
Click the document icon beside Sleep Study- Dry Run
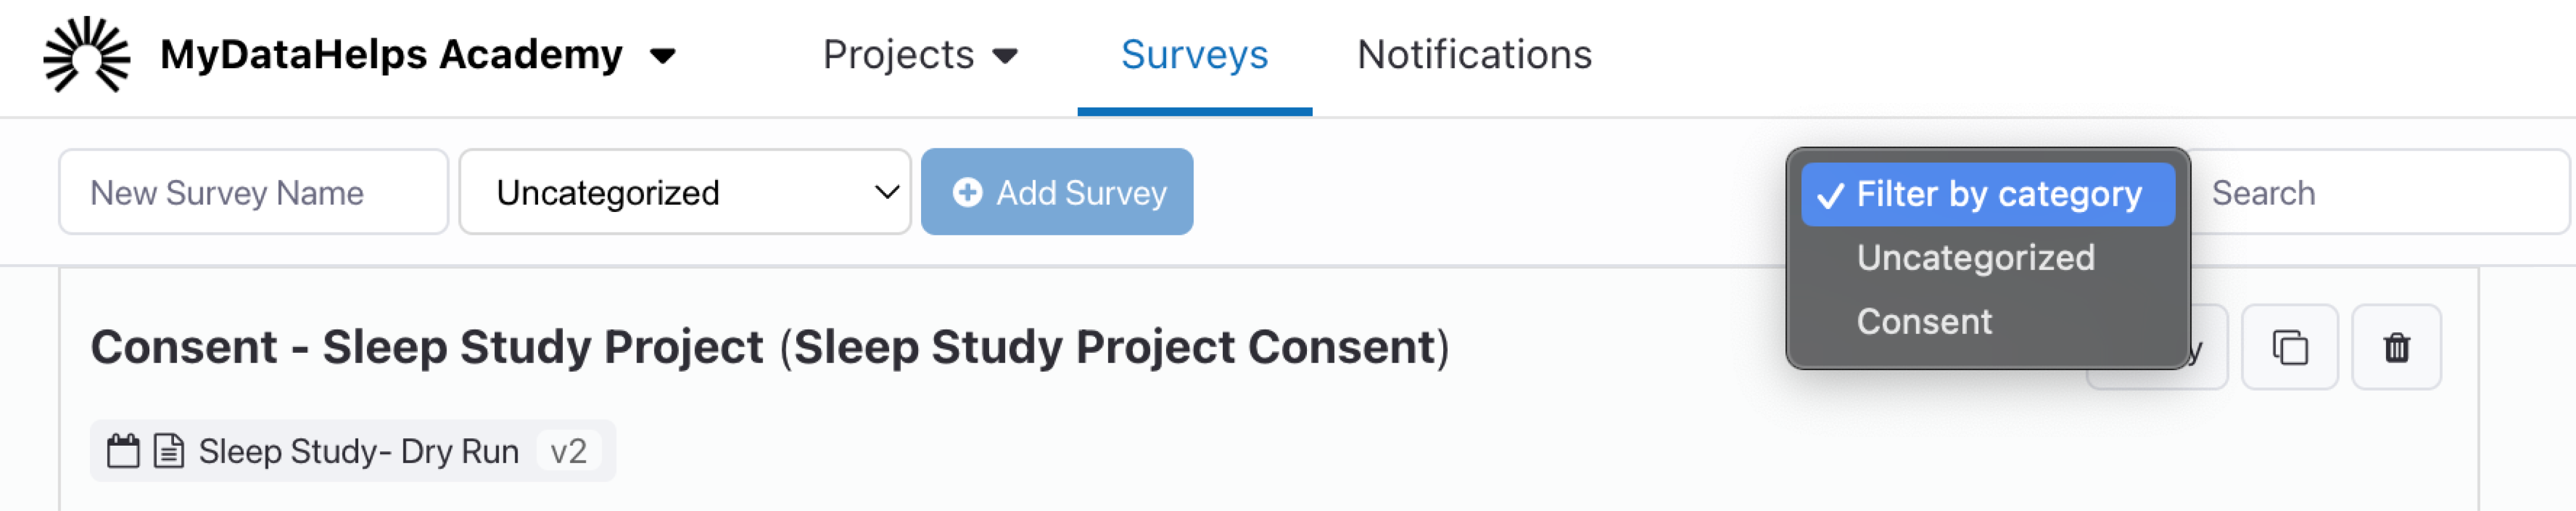[x=168, y=451]
